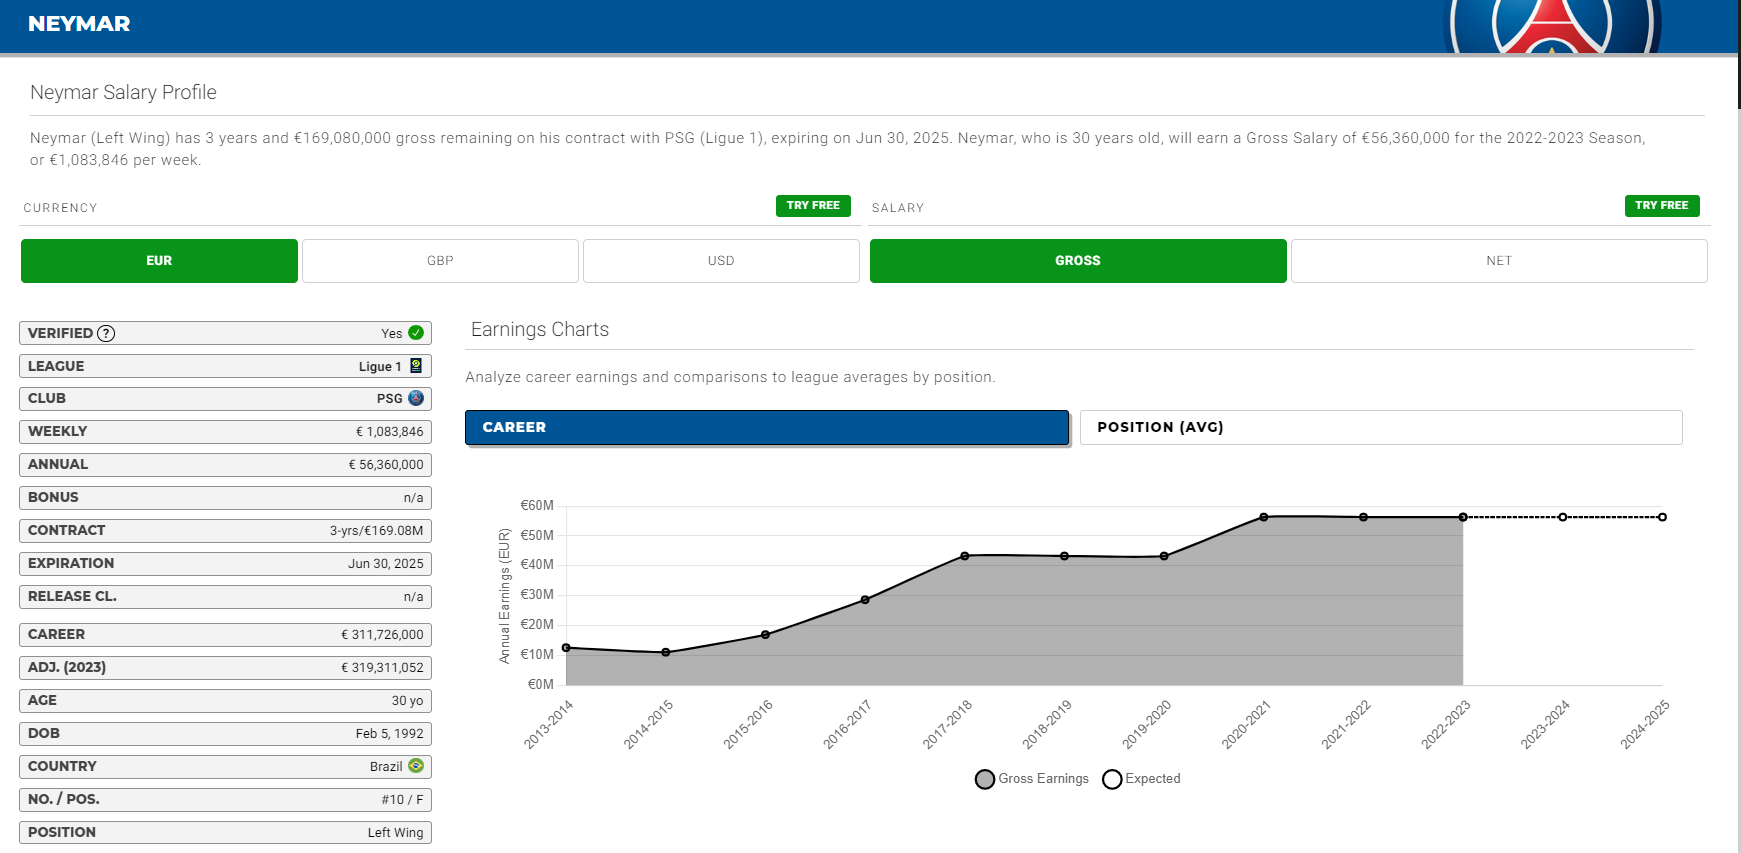The image size is (1741, 853).
Task: Click the ANNUAL € 56,360,000 row
Action: [225, 465]
